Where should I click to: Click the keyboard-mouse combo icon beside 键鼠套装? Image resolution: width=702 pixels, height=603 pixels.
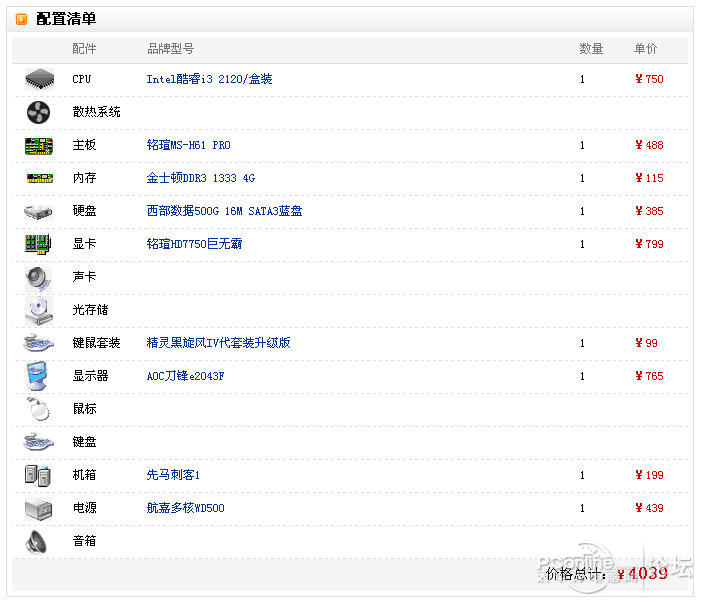point(39,343)
